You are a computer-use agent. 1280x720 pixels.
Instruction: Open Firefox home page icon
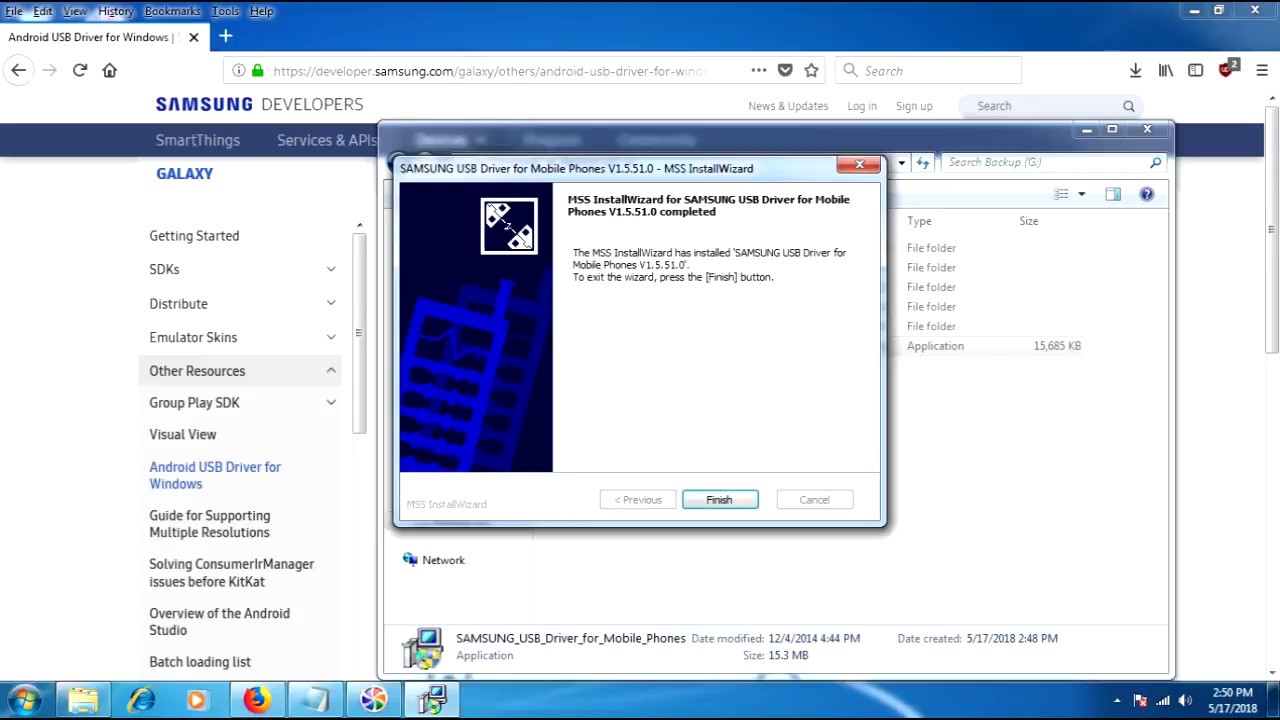coord(110,70)
